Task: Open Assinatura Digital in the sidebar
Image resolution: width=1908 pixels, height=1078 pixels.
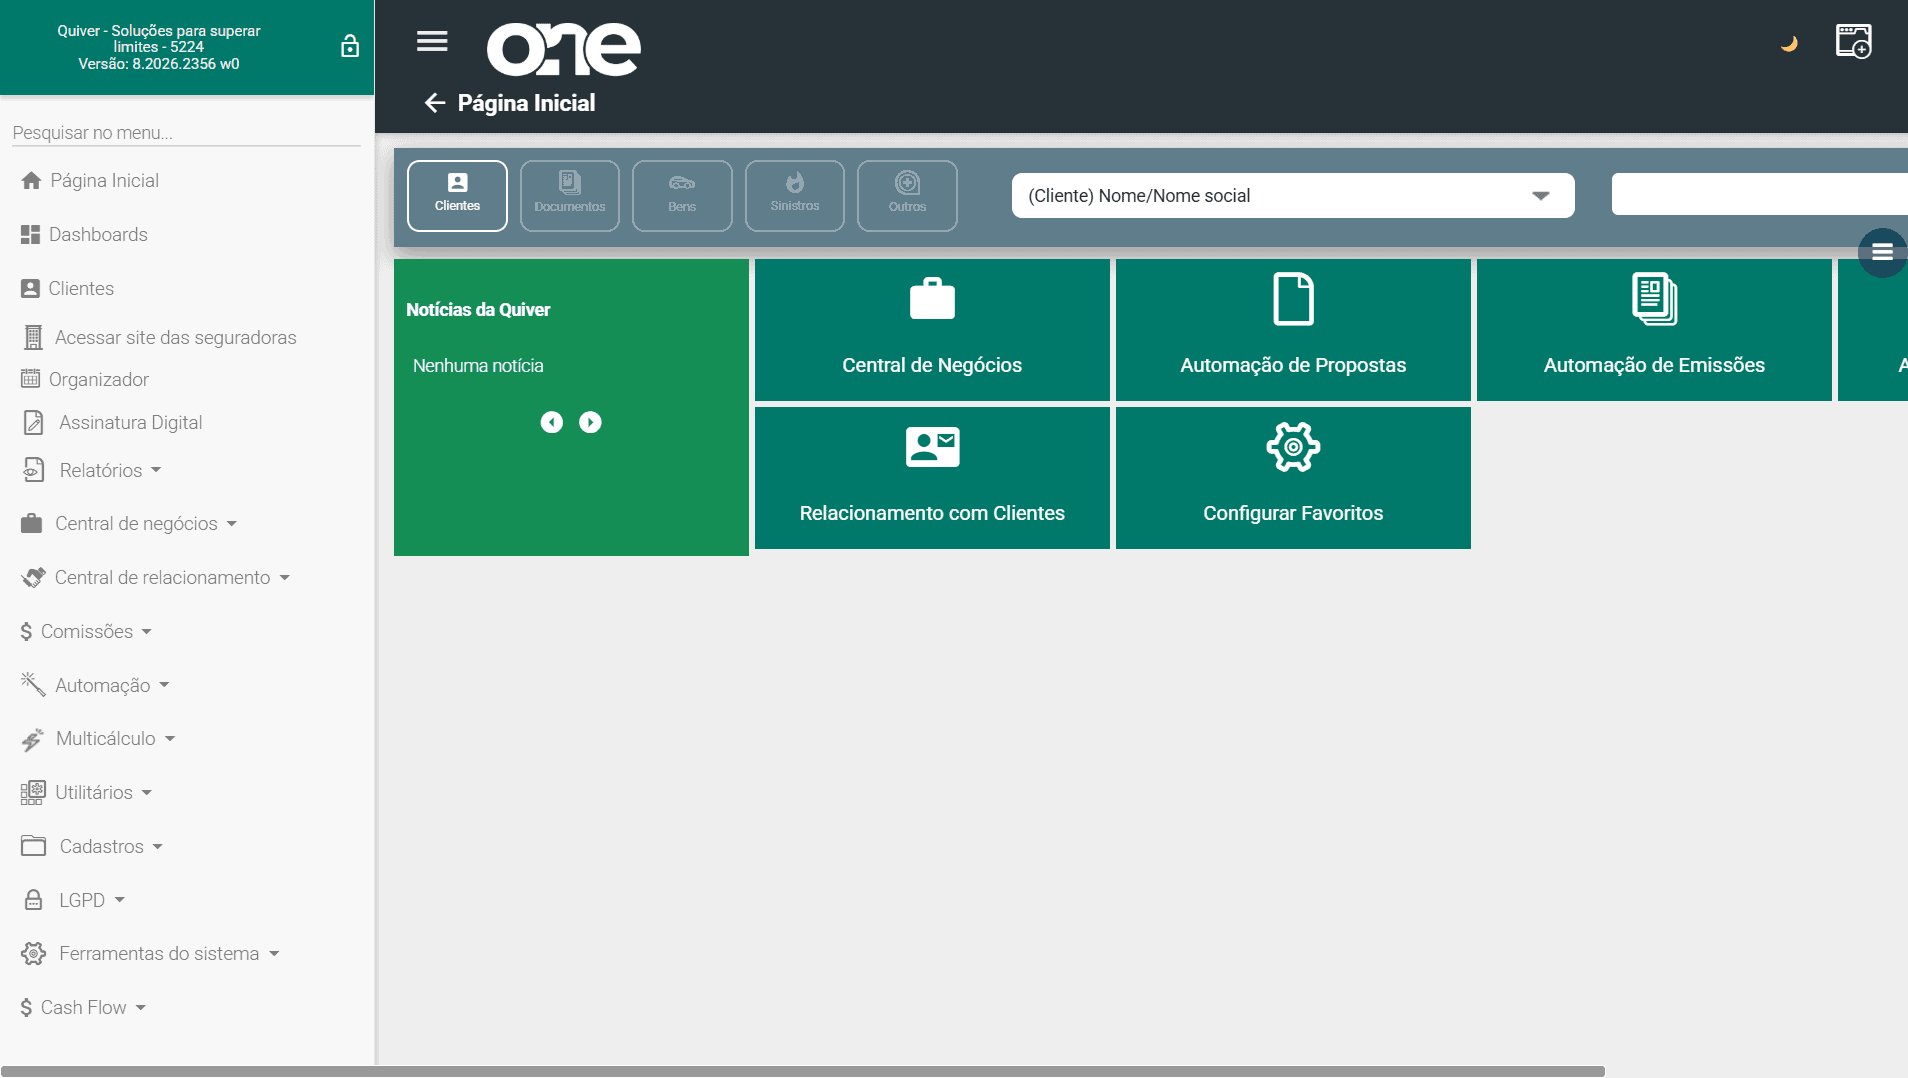Action: (x=130, y=422)
